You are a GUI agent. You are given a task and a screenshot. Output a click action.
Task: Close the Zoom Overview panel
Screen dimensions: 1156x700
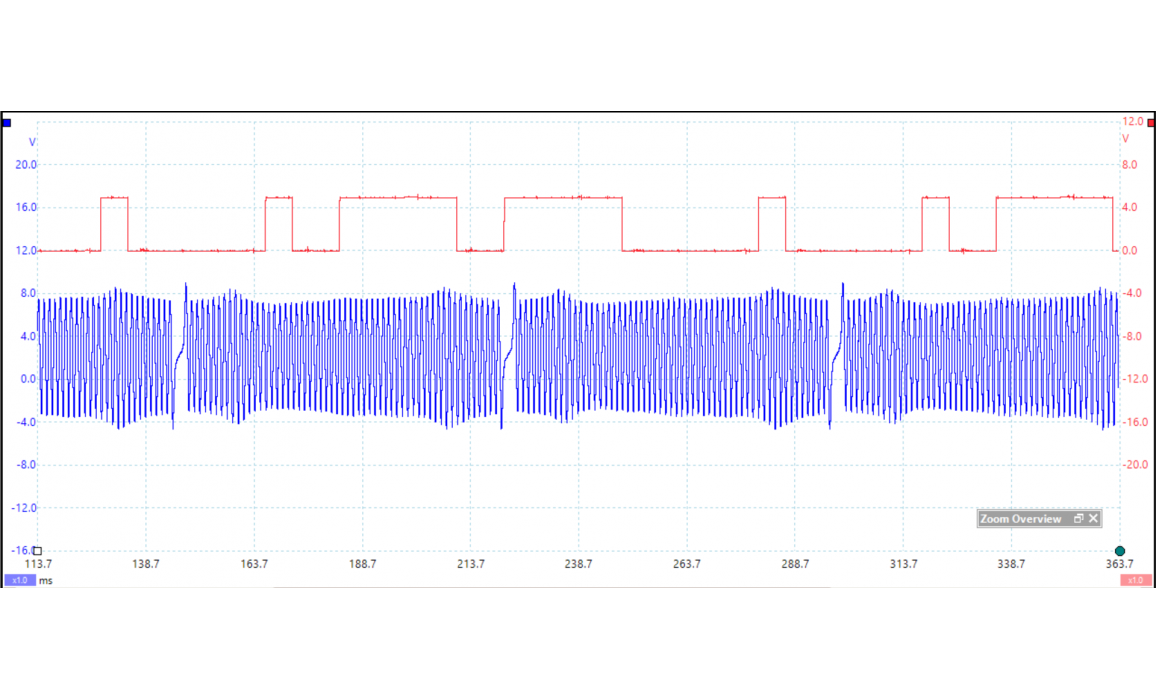click(x=1093, y=519)
